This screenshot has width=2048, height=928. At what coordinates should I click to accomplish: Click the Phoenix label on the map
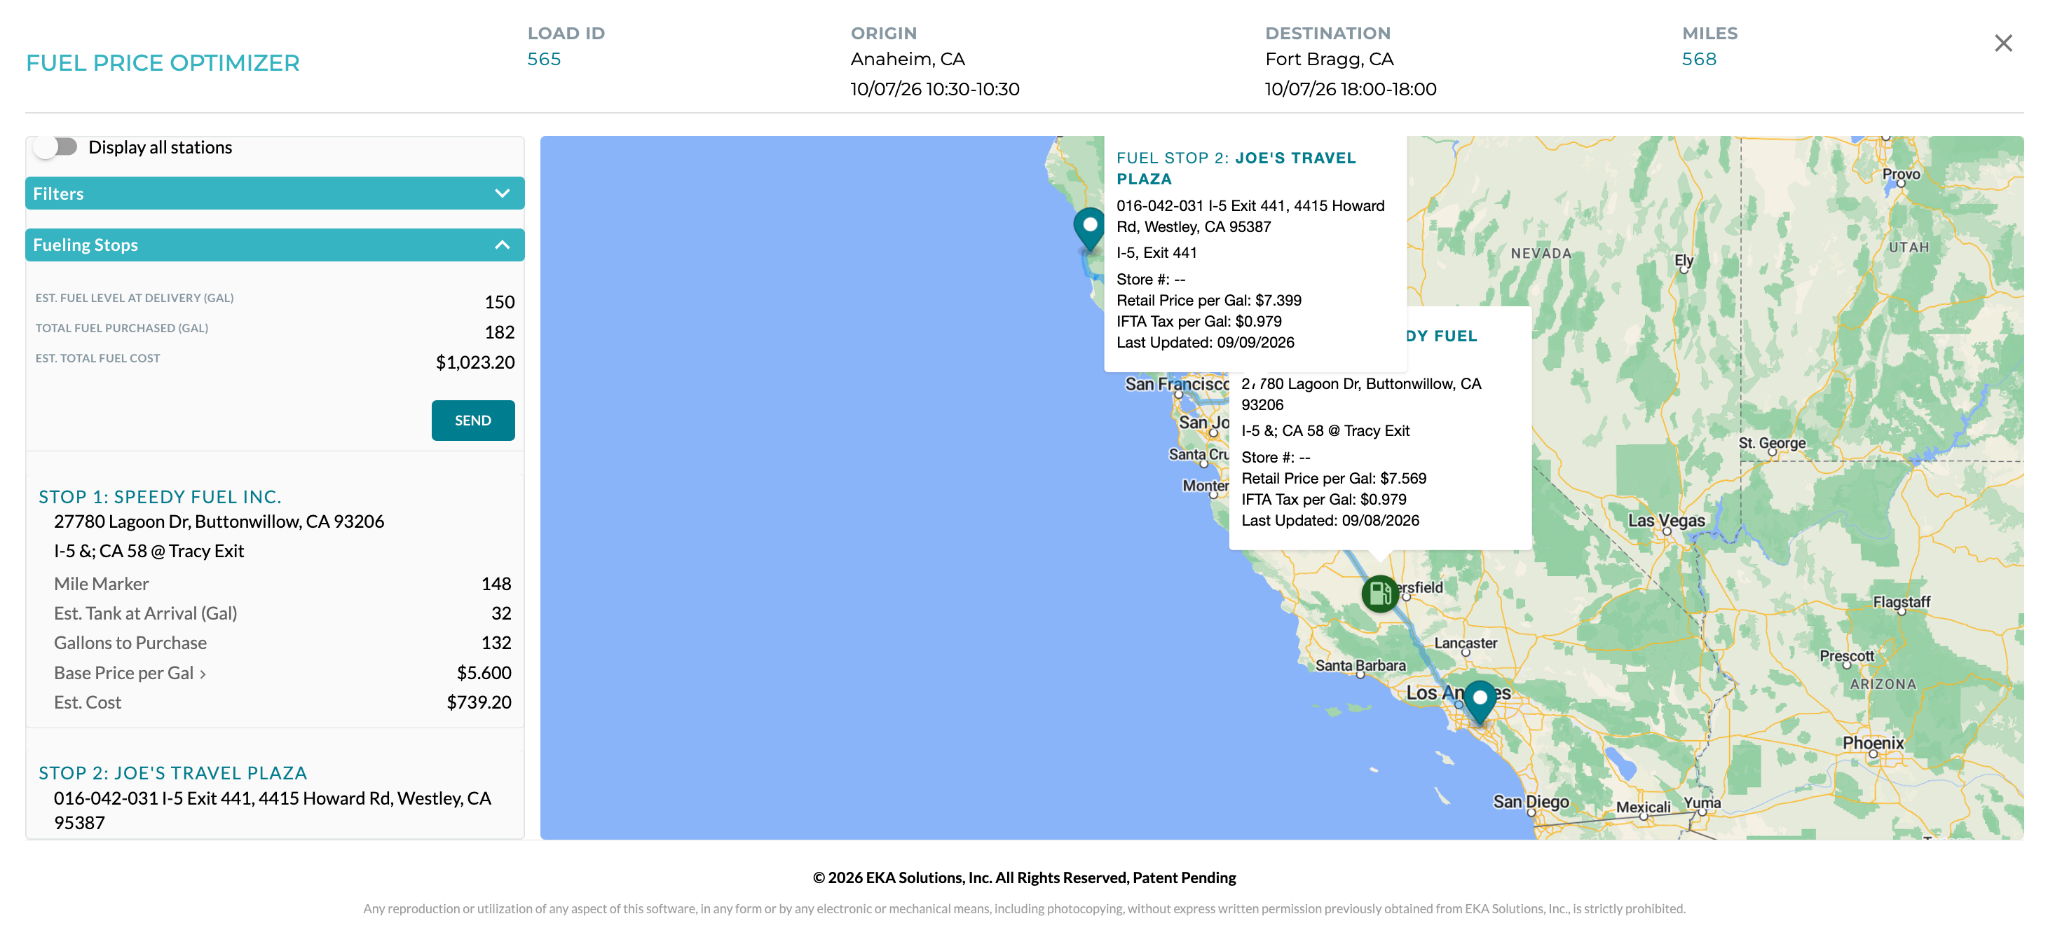1873,743
